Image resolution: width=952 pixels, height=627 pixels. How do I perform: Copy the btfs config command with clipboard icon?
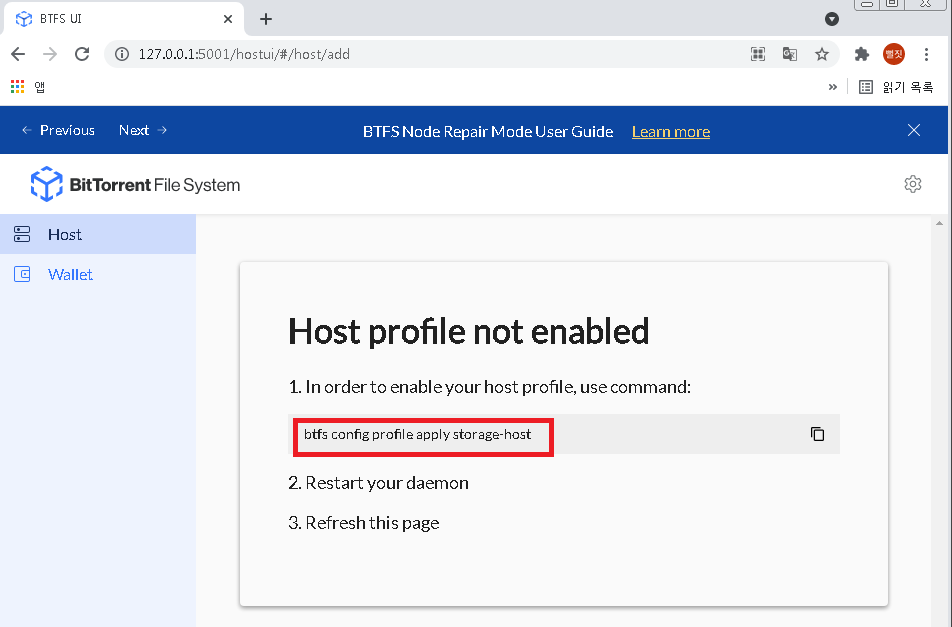[817, 433]
